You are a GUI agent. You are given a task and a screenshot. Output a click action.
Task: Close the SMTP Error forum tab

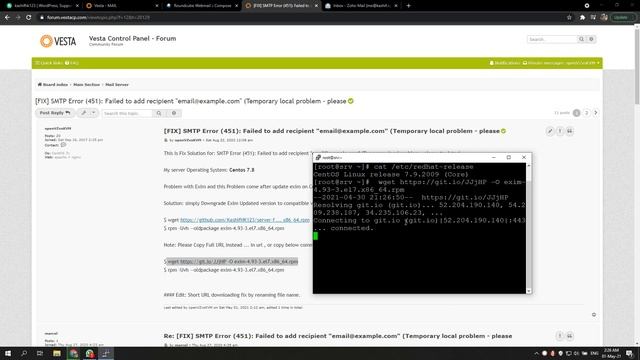[x=316, y=6]
